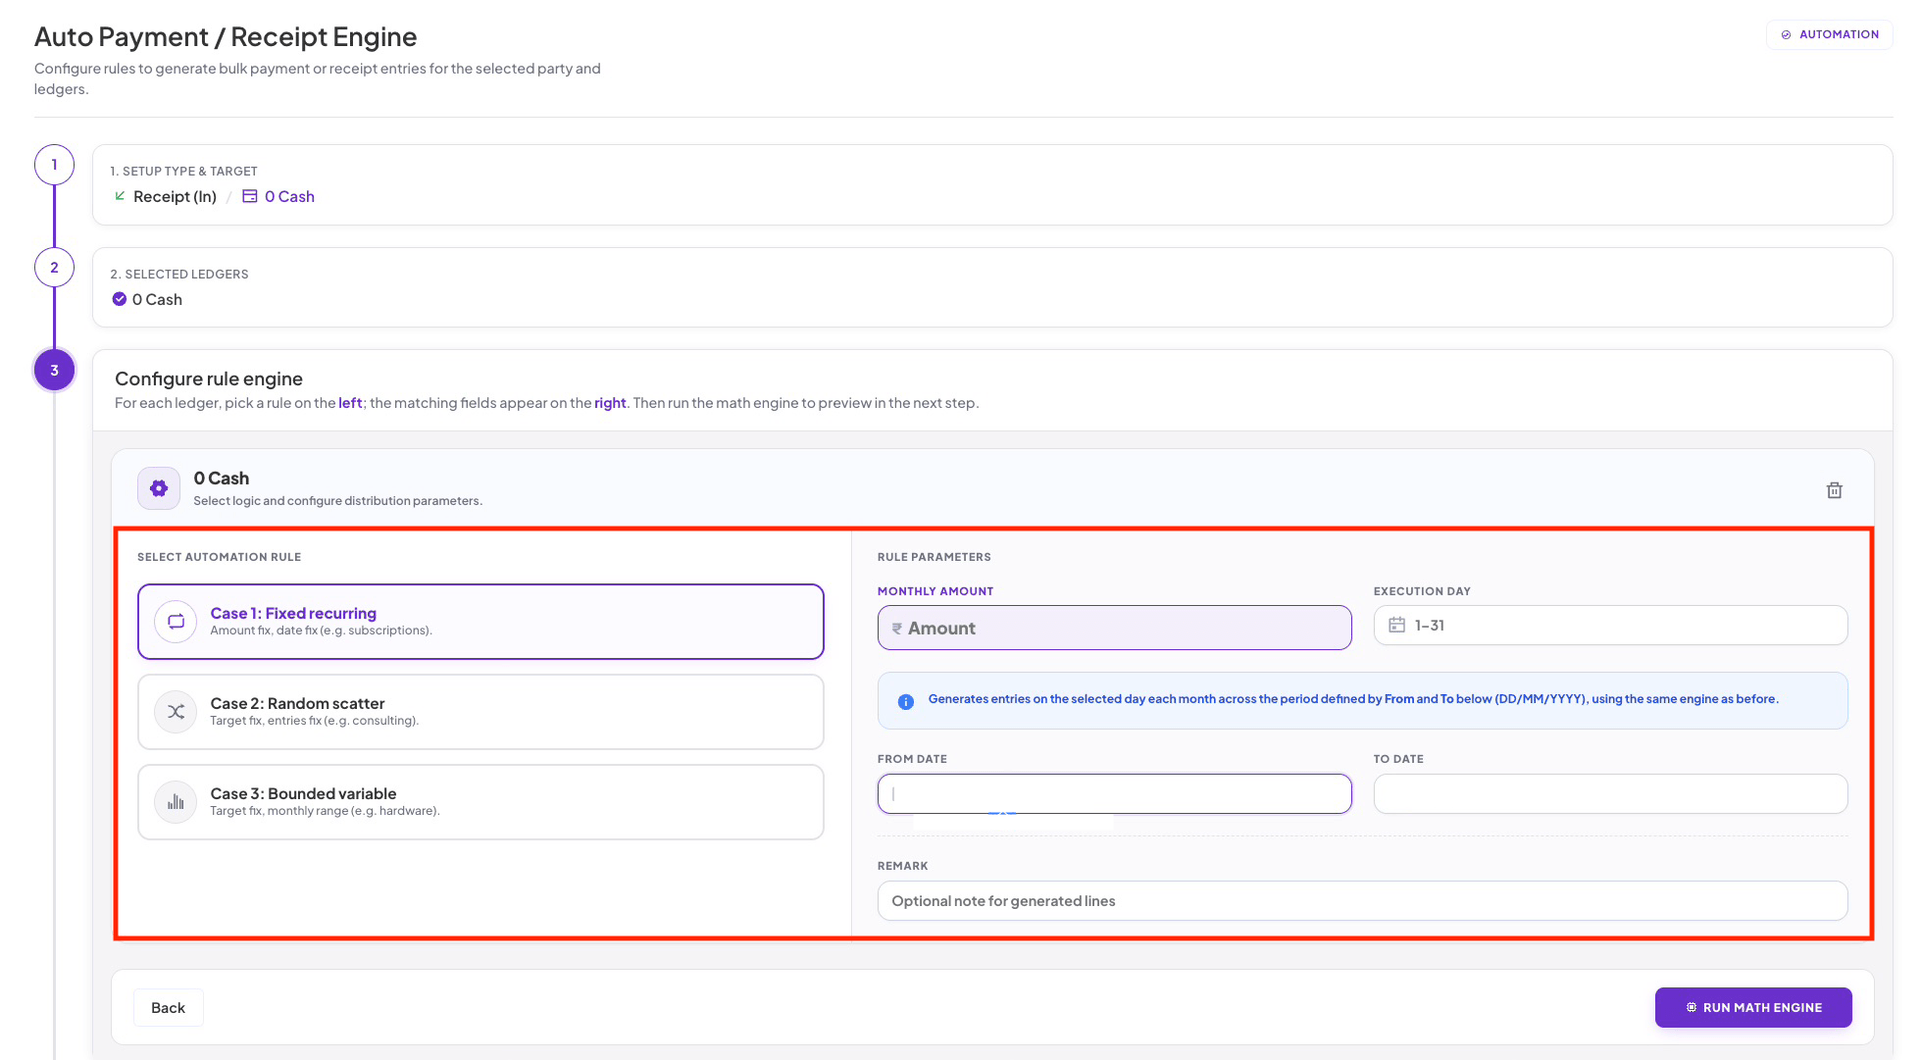The height and width of the screenshot is (1060, 1920).
Task: Click the Case 3 bar chart icon
Action: coord(176,801)
